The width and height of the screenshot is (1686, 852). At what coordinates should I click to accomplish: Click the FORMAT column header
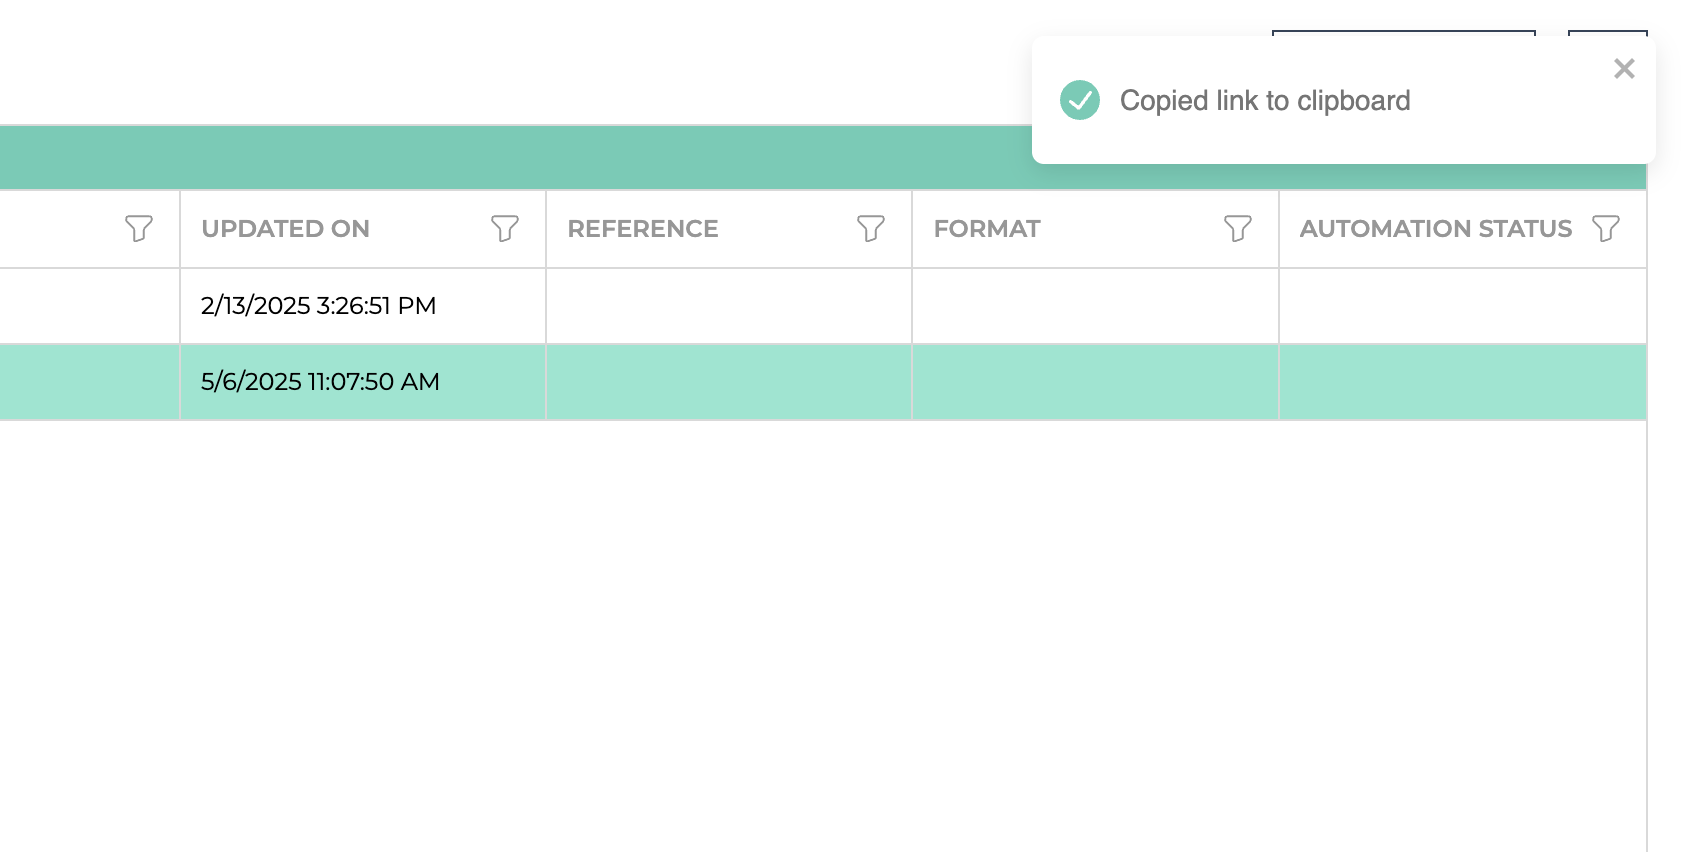987,229
